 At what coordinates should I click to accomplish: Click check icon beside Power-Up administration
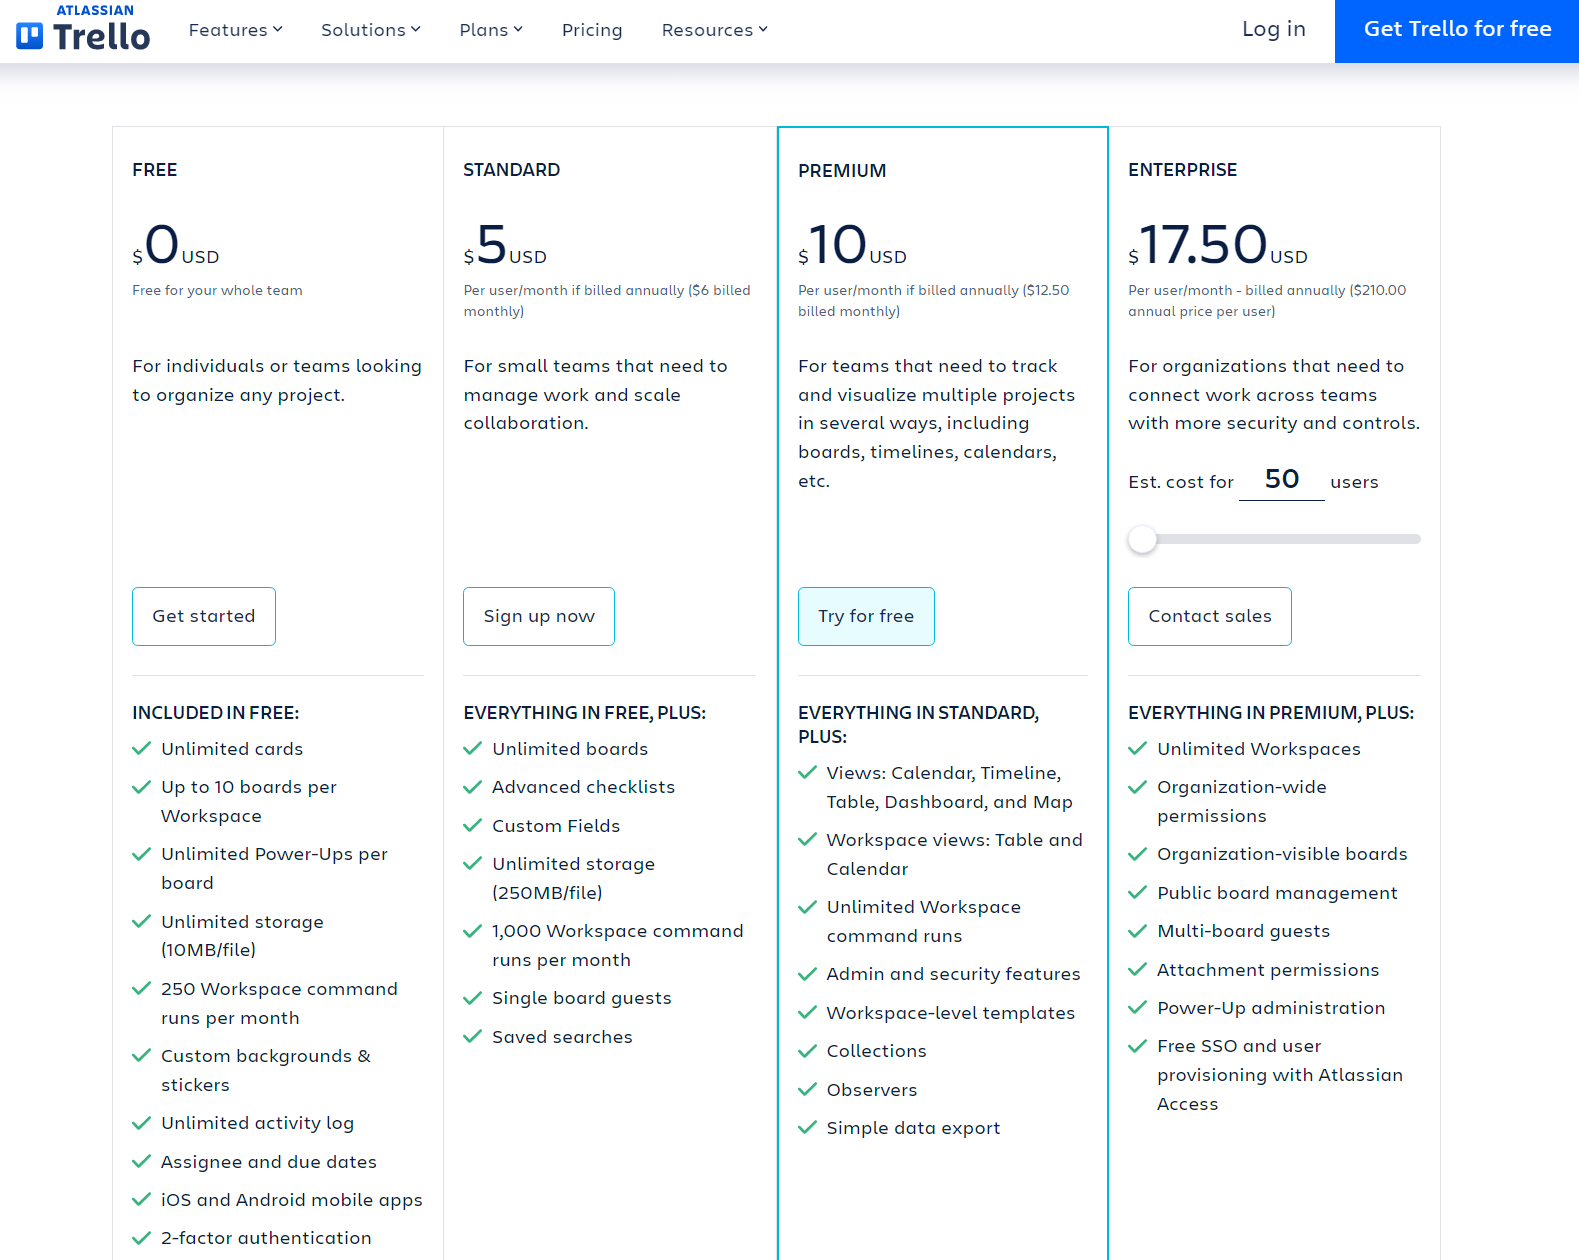pyautogui.click(x=1137, y=1007)
